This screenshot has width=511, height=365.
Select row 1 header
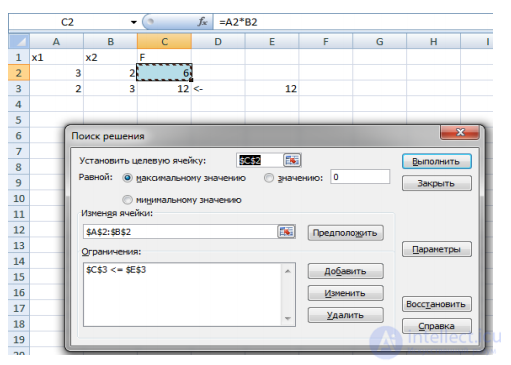[19, 57]
